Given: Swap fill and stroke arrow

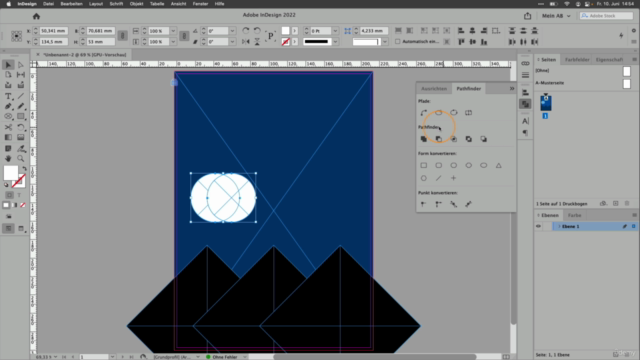Looking at the screenshot, I should [24, 168].
